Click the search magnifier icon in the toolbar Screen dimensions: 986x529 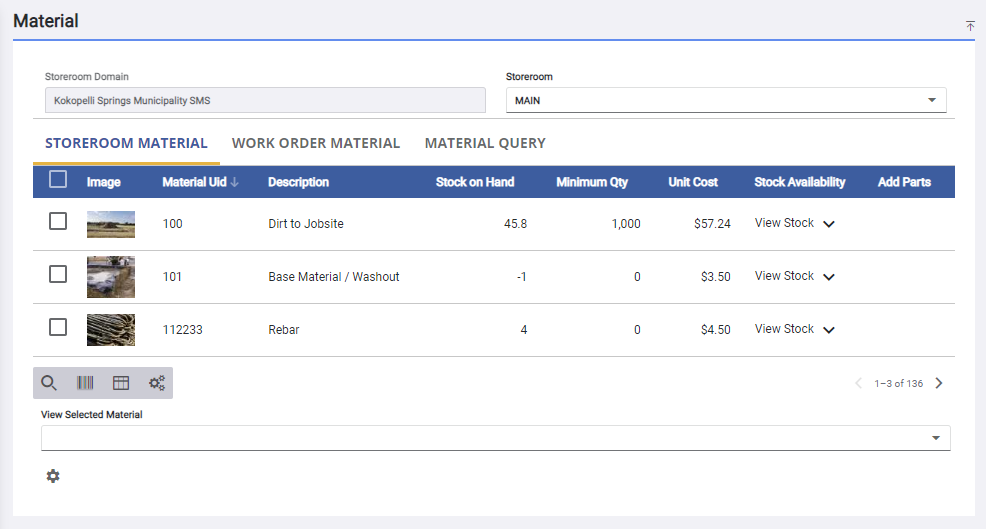[49, 383]
